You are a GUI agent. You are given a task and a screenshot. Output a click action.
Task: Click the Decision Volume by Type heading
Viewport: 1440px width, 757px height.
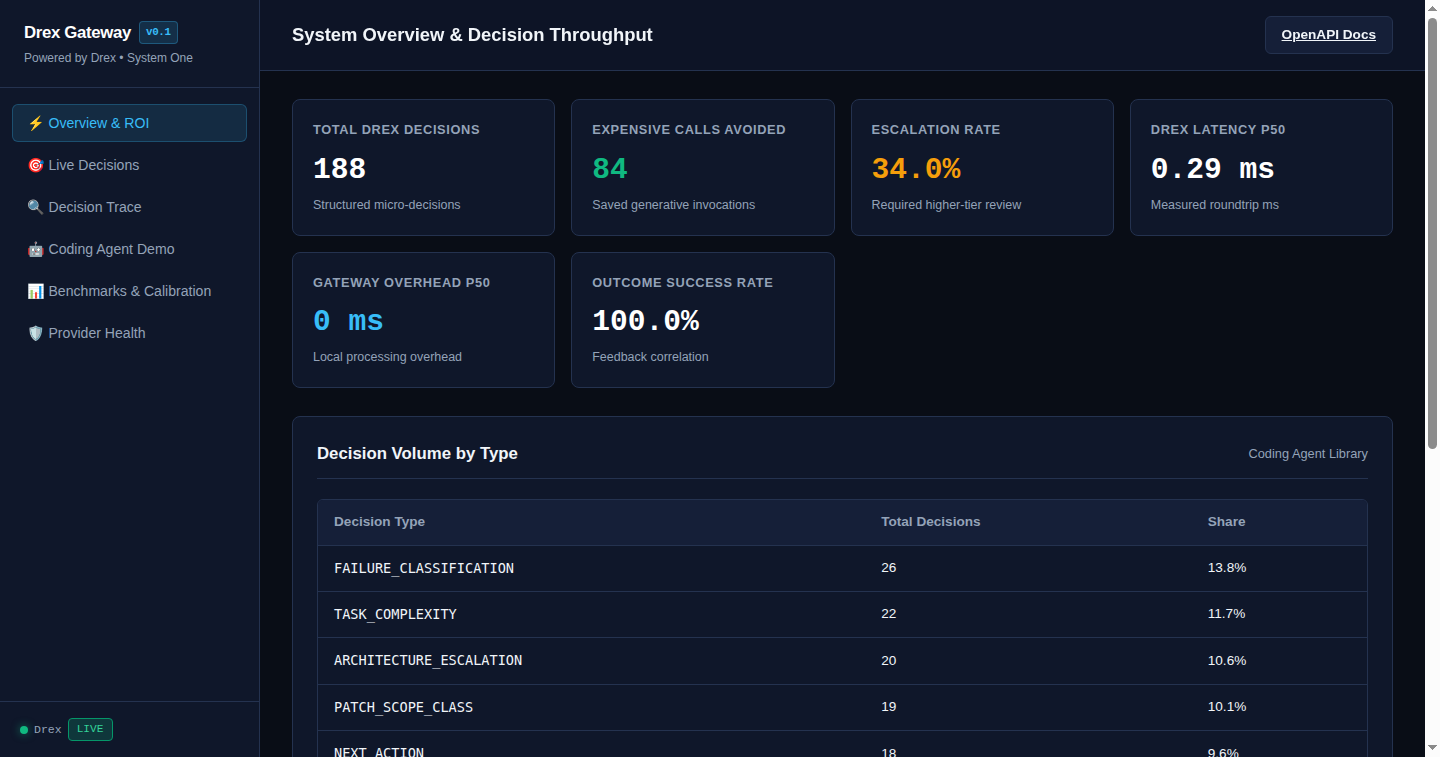coord(417,454)
